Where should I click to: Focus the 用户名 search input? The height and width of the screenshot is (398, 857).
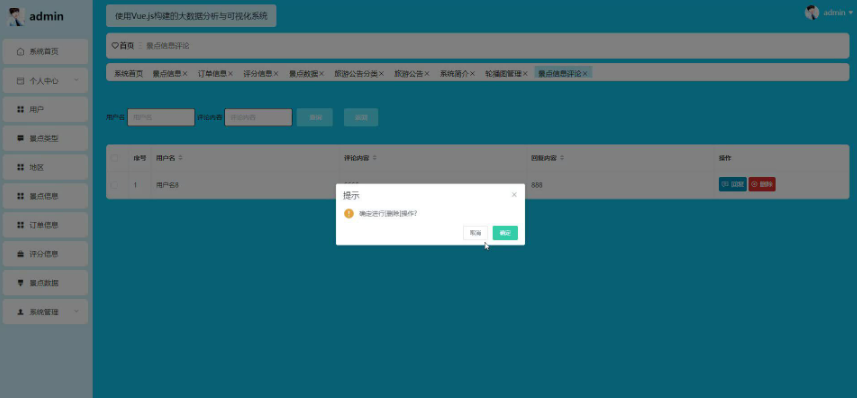click(161, 117)
